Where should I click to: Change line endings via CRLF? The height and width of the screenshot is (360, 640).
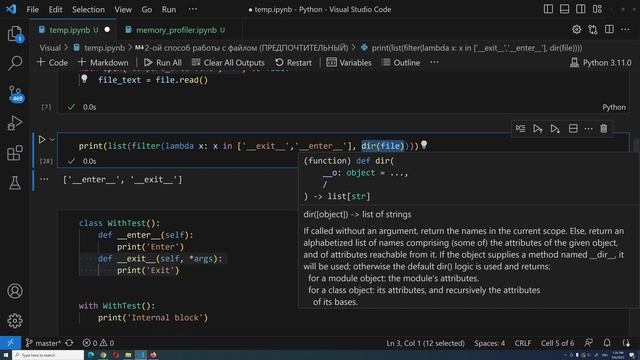[x=522, y=343]
